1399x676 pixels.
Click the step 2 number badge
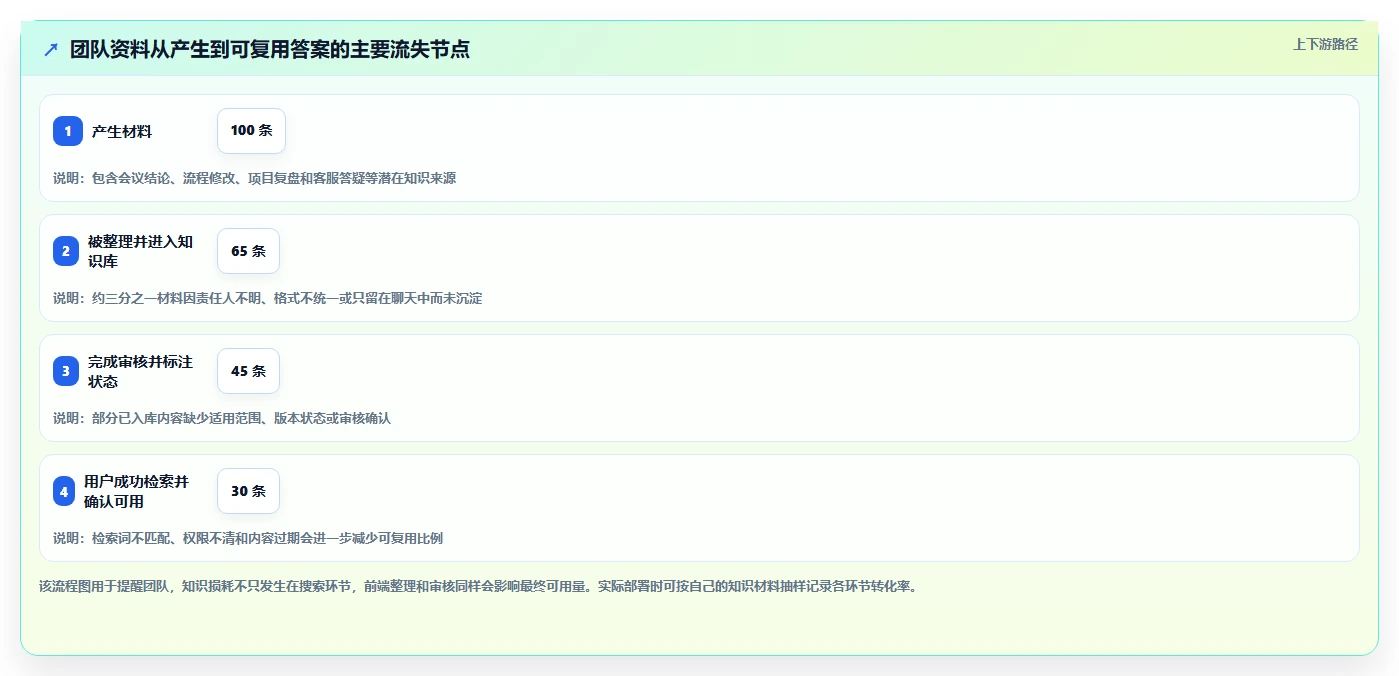click(66, 251)
